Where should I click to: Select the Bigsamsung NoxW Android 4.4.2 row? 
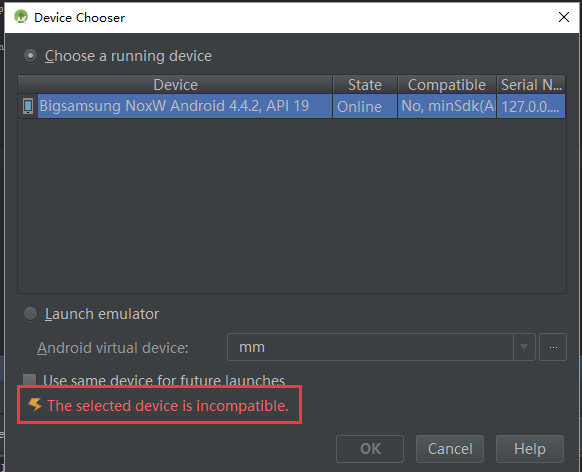coord(292,106)
